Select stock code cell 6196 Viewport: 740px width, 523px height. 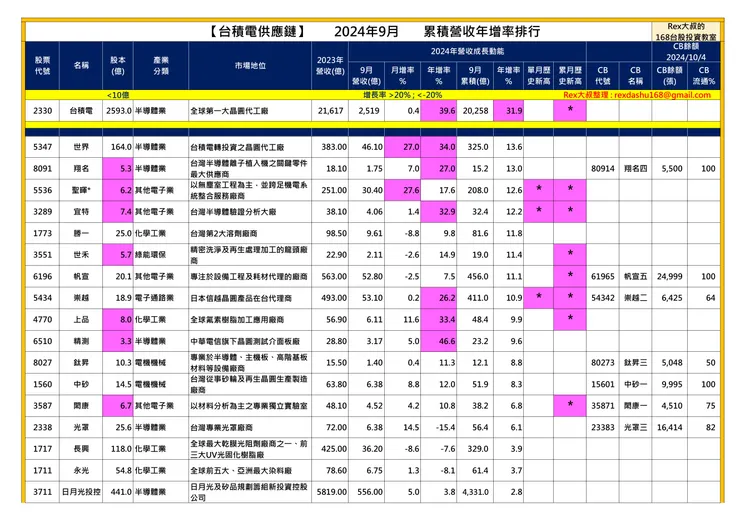42,276
